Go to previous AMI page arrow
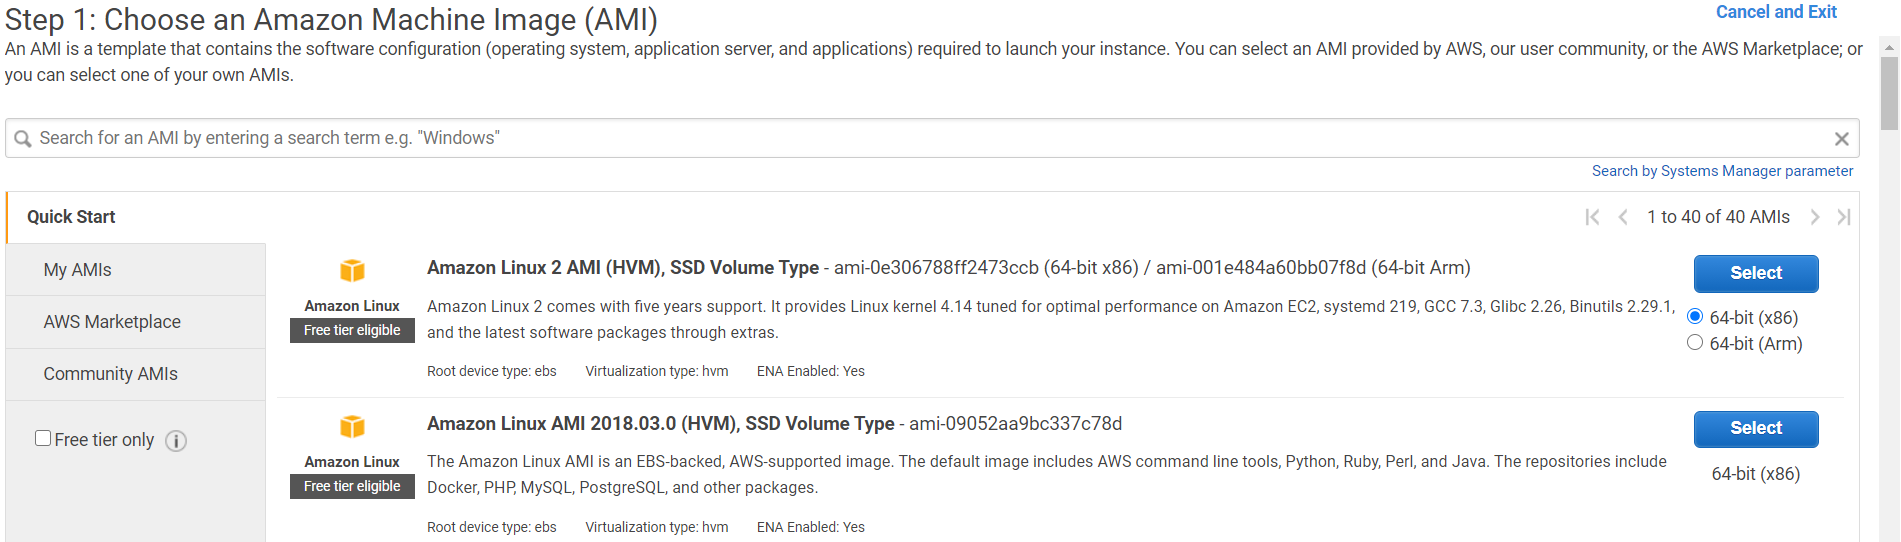 1623,217
